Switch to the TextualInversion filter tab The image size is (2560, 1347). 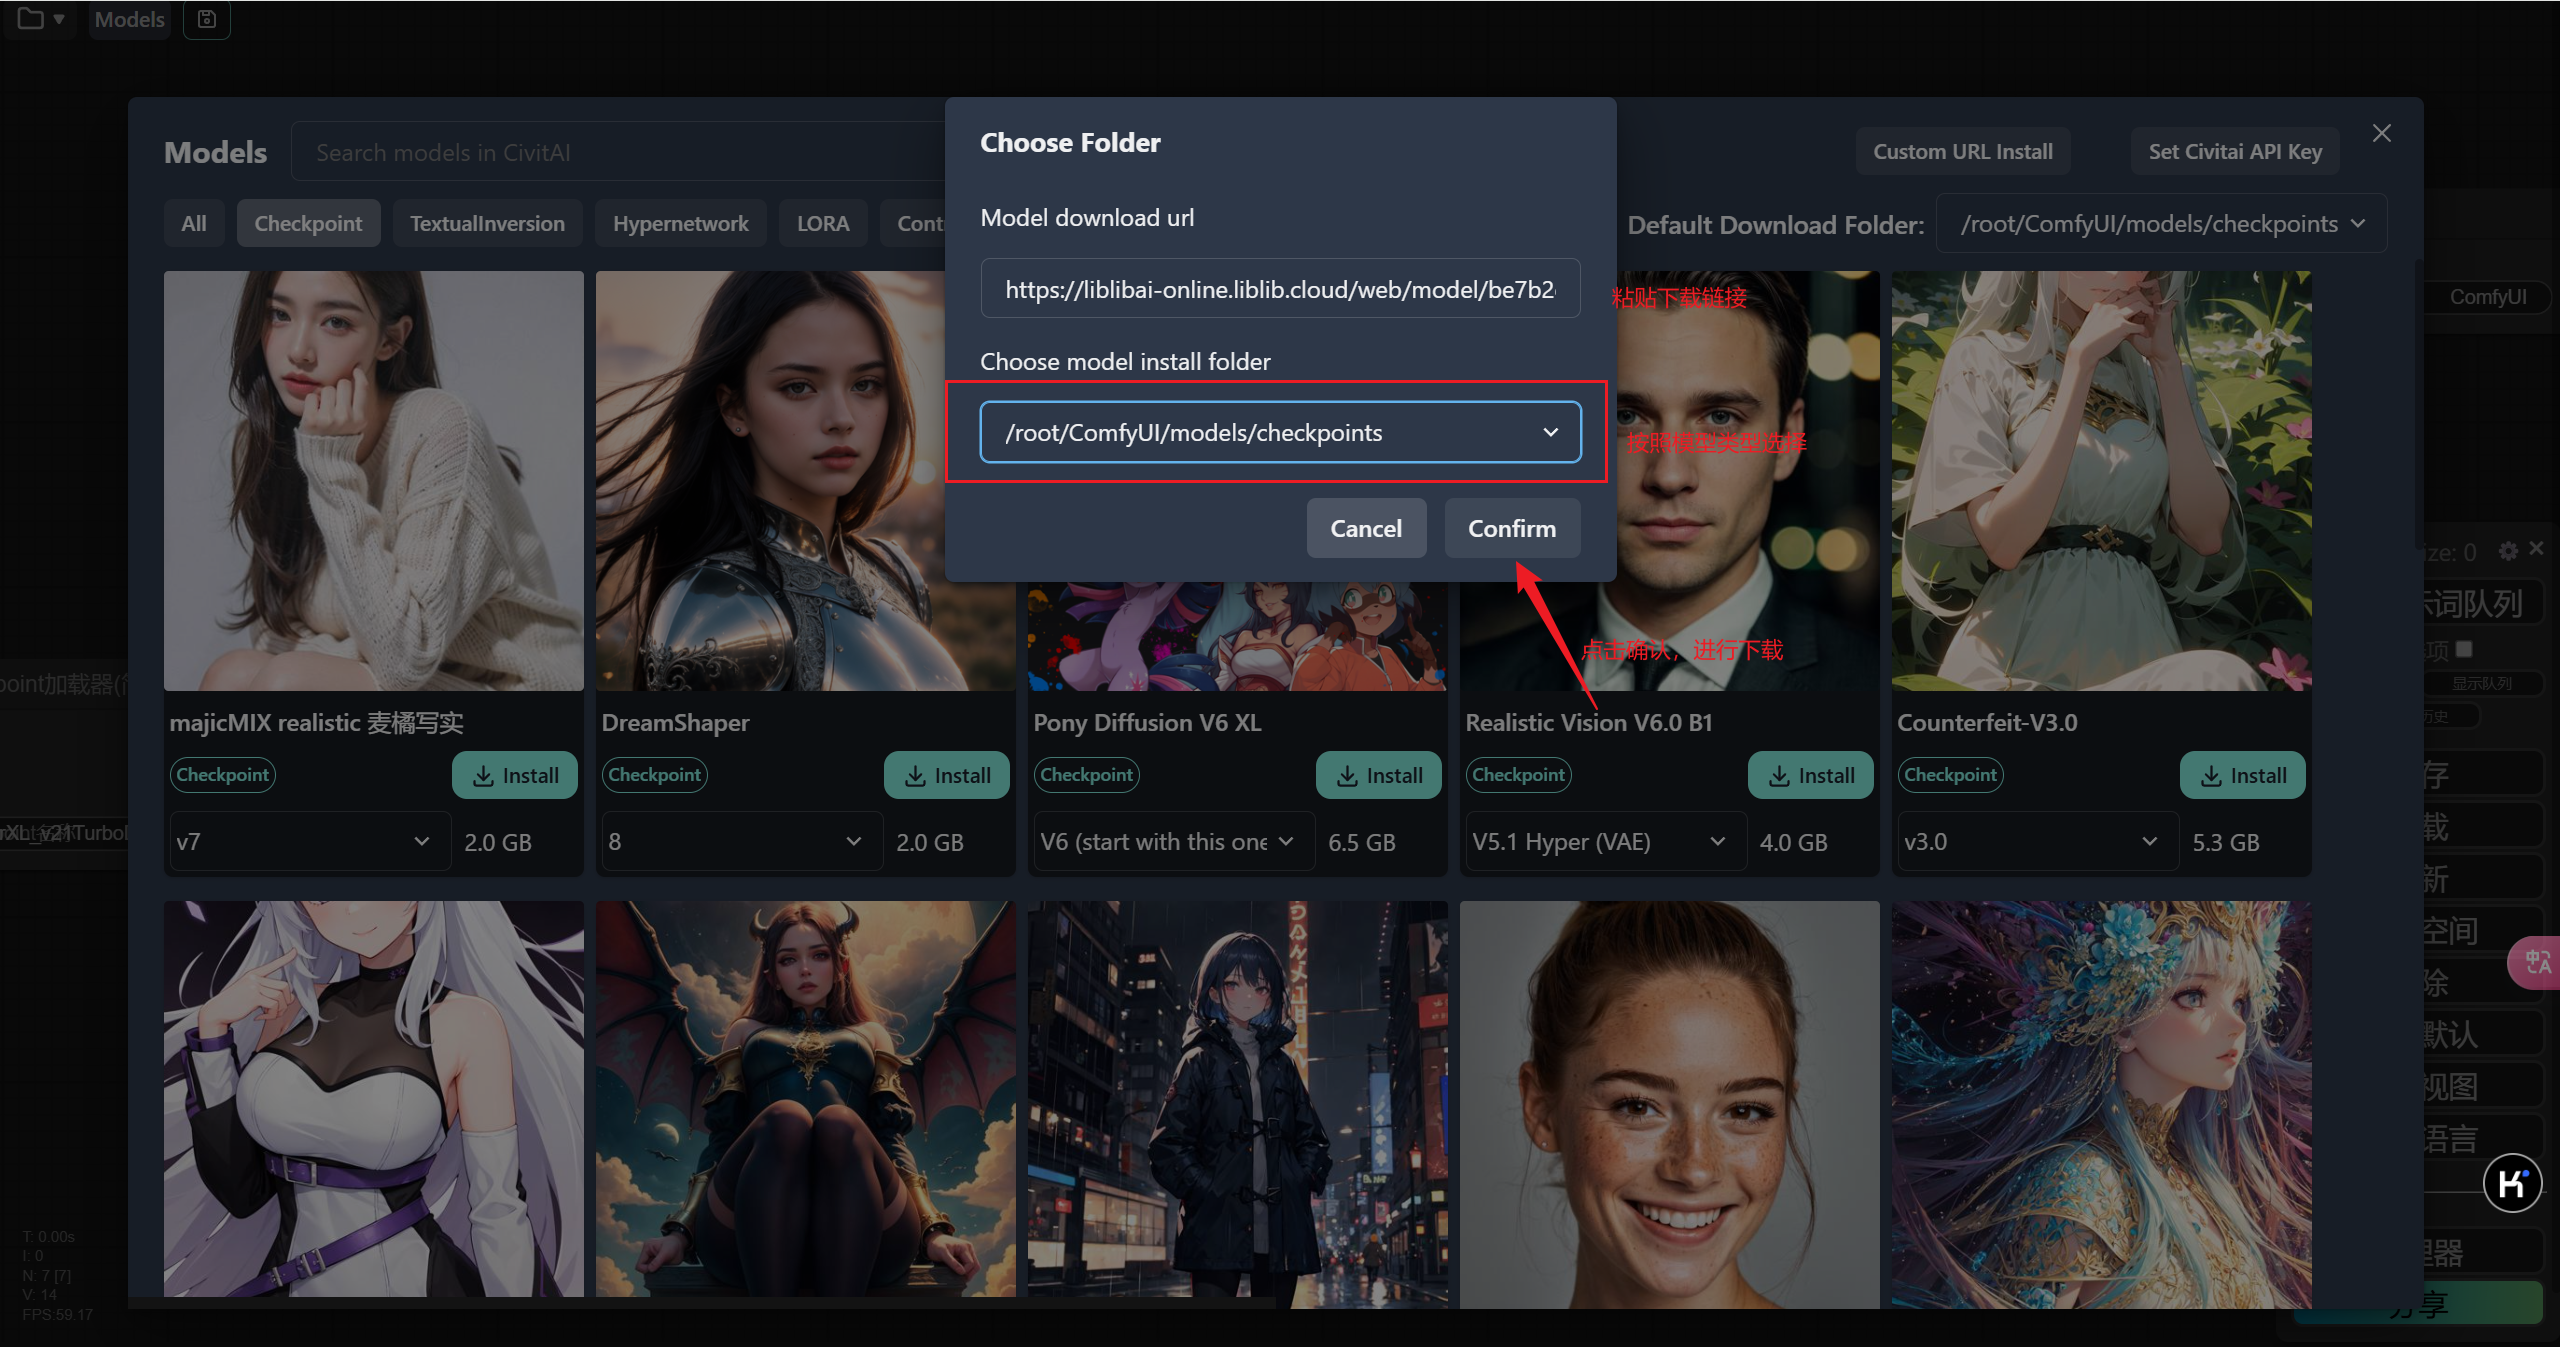tap(487, 223)
